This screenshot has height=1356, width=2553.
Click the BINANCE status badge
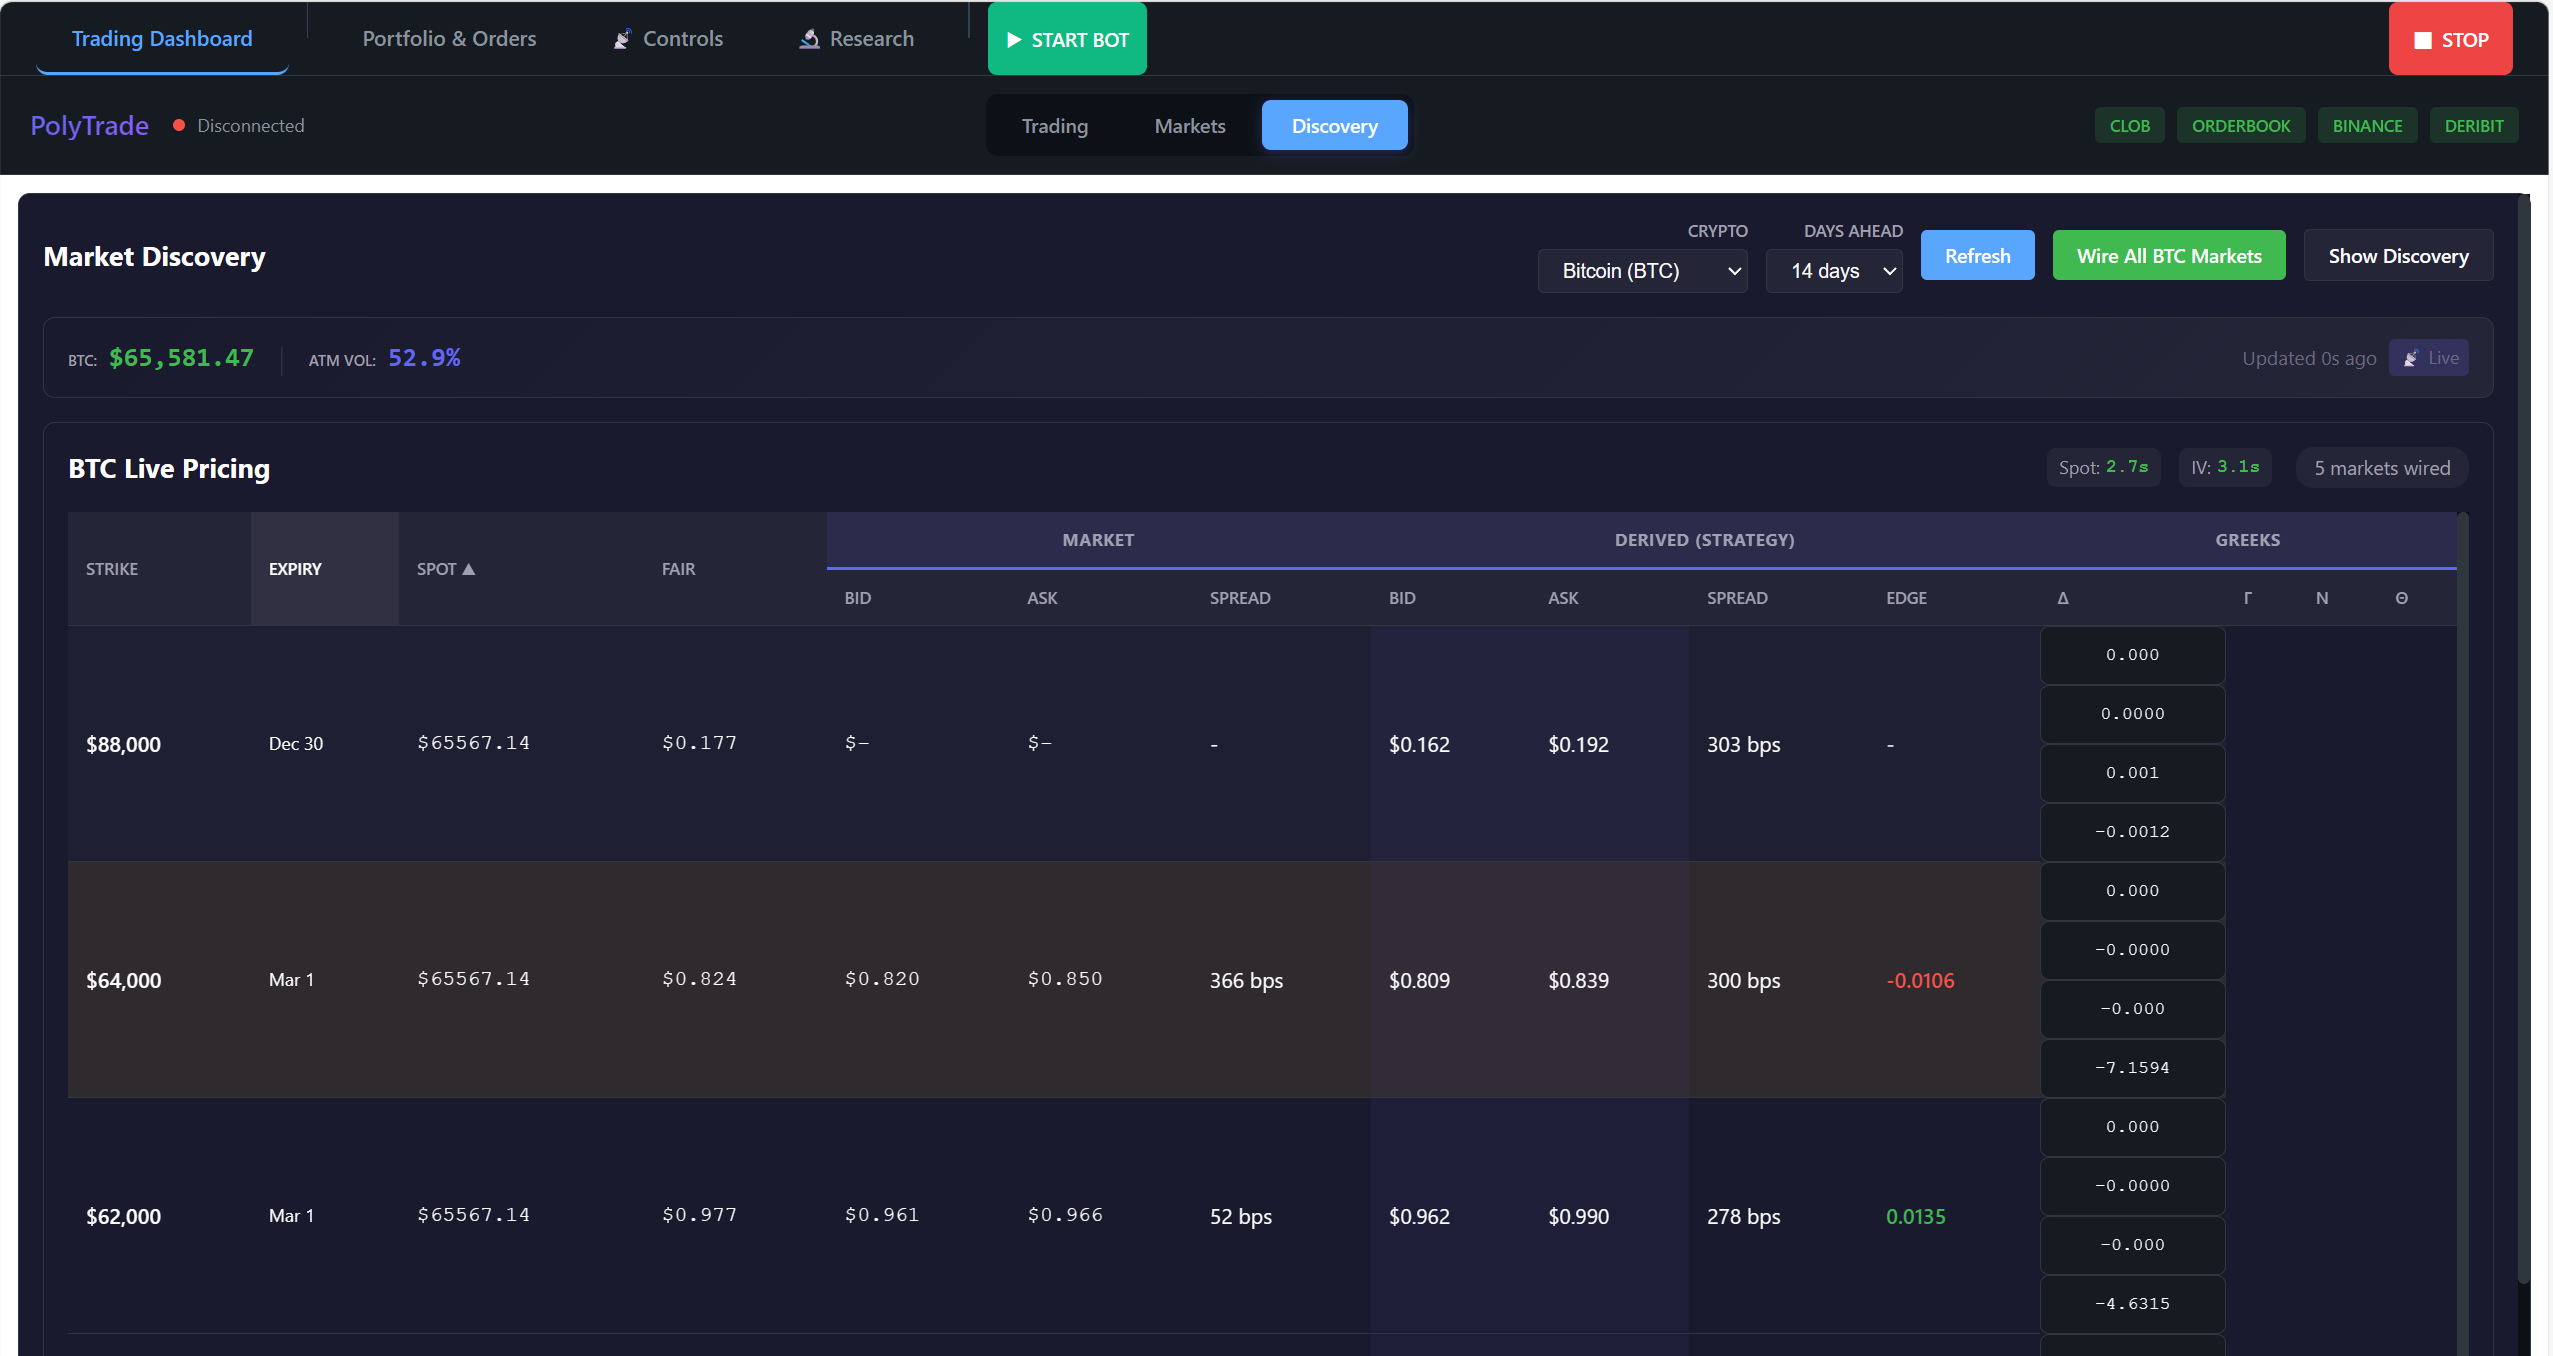pyautogui.click(x=2368, y=126)
